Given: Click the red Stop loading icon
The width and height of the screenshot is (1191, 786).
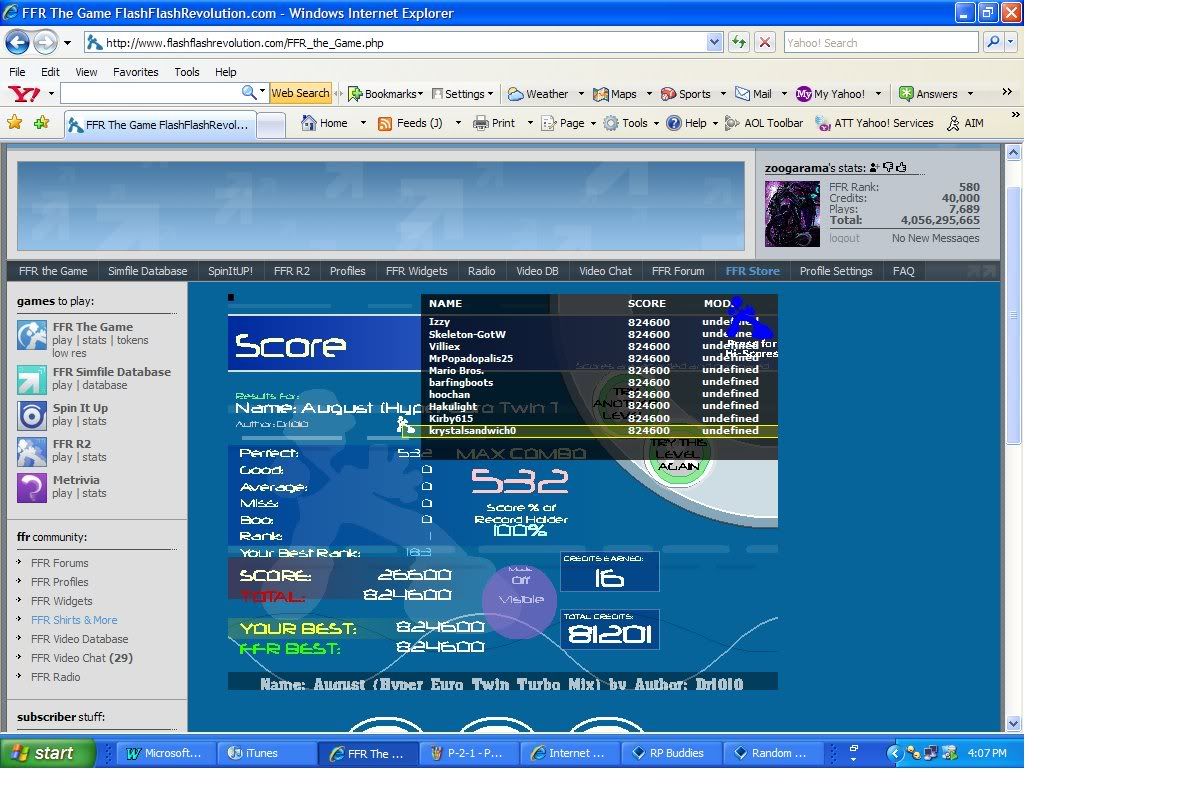Looking at the screenshot, I should (x=765, y=43).
